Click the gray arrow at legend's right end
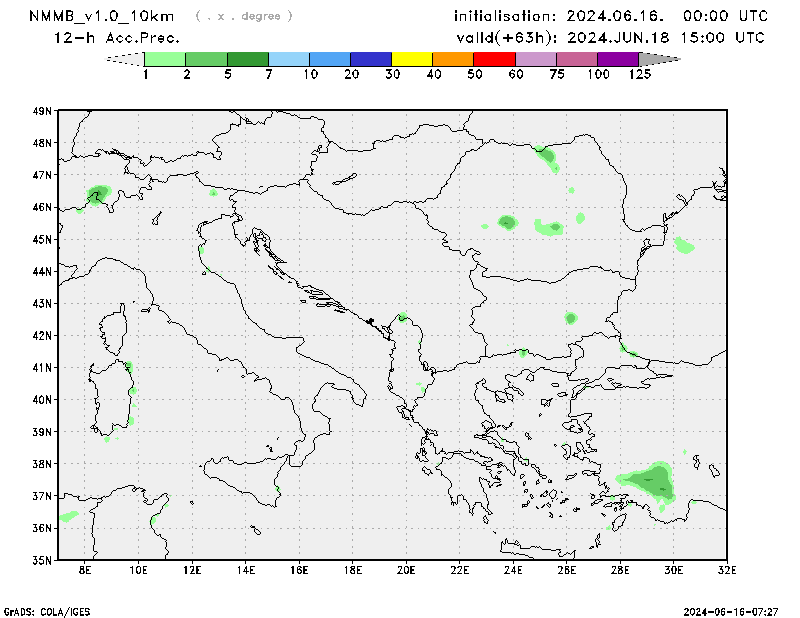The width and height of the screenshot is (800, 618). [657, 59]
